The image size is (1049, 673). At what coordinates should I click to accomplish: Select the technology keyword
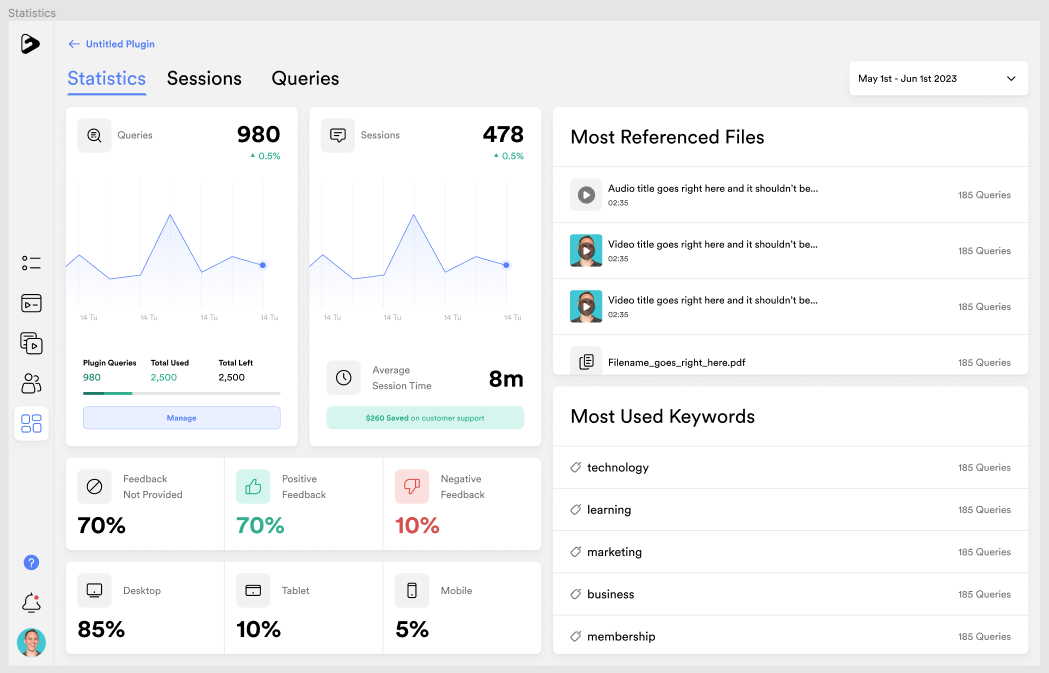coord(617,468)
